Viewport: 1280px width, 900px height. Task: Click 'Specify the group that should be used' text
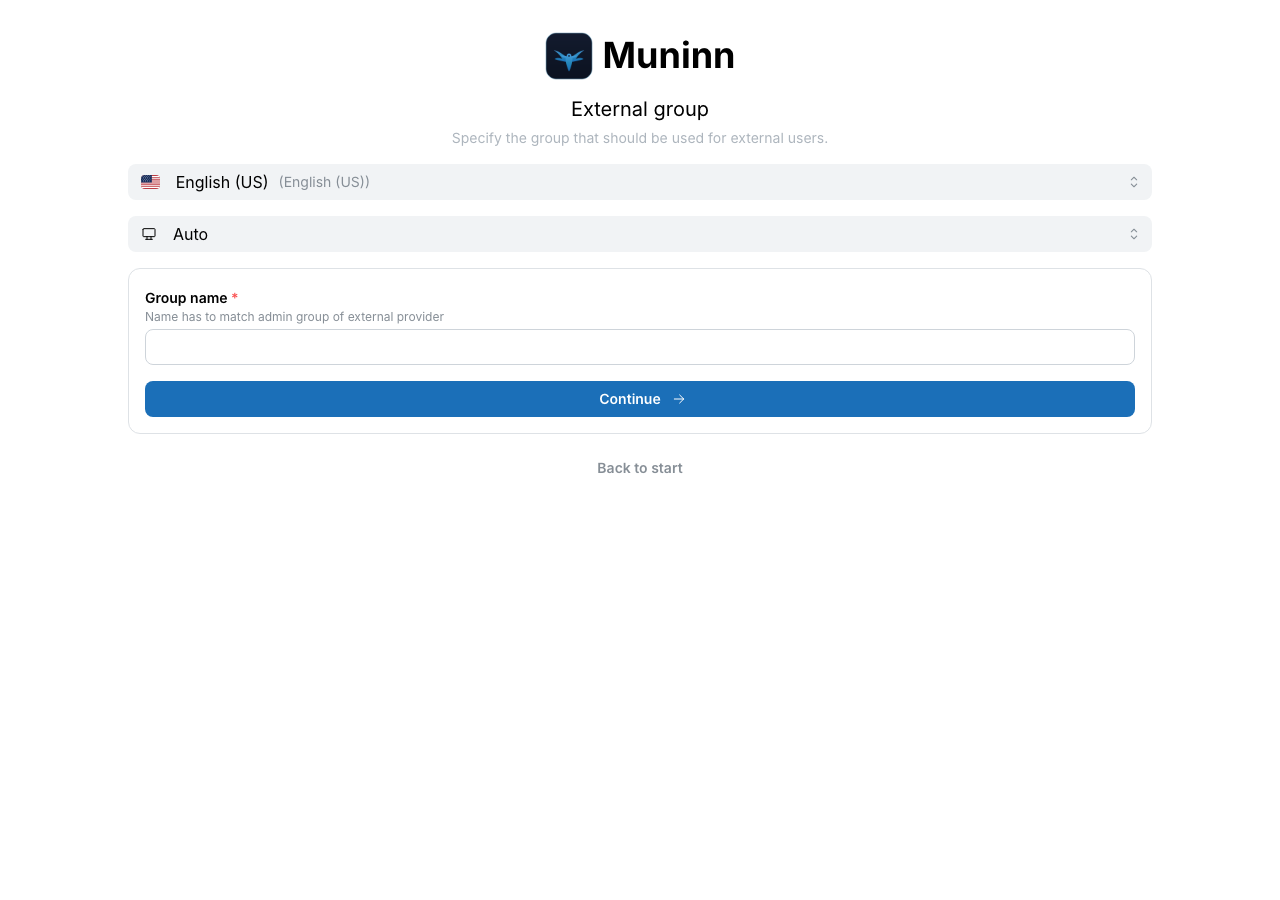(640, 138)
